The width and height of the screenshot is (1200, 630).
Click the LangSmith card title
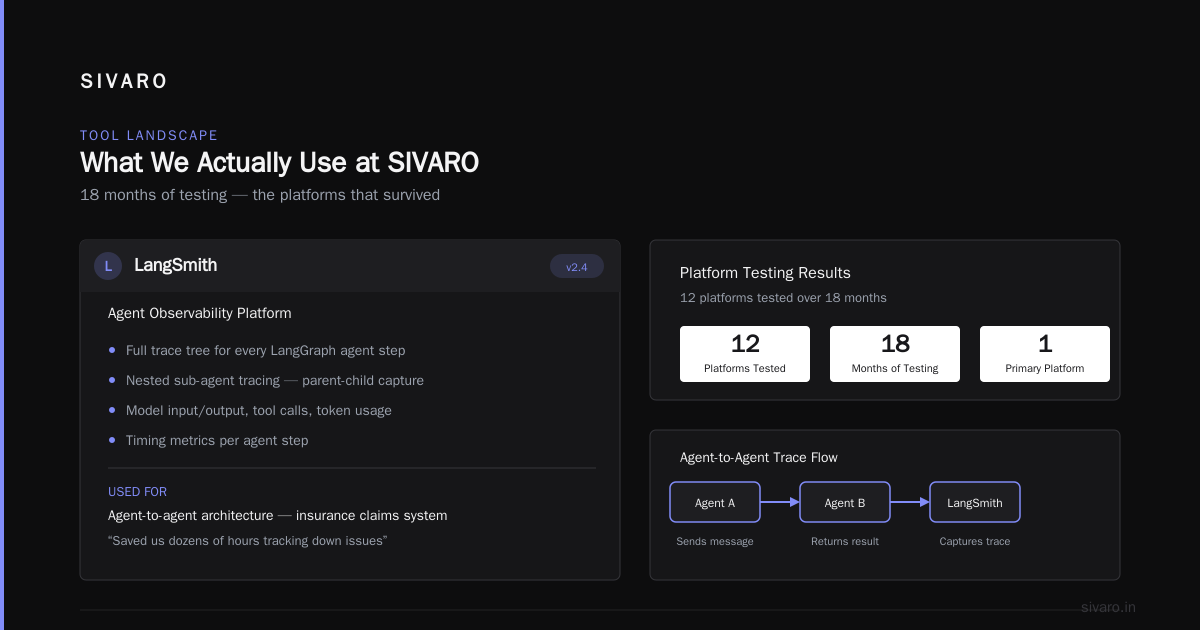(x=175, y=266)
